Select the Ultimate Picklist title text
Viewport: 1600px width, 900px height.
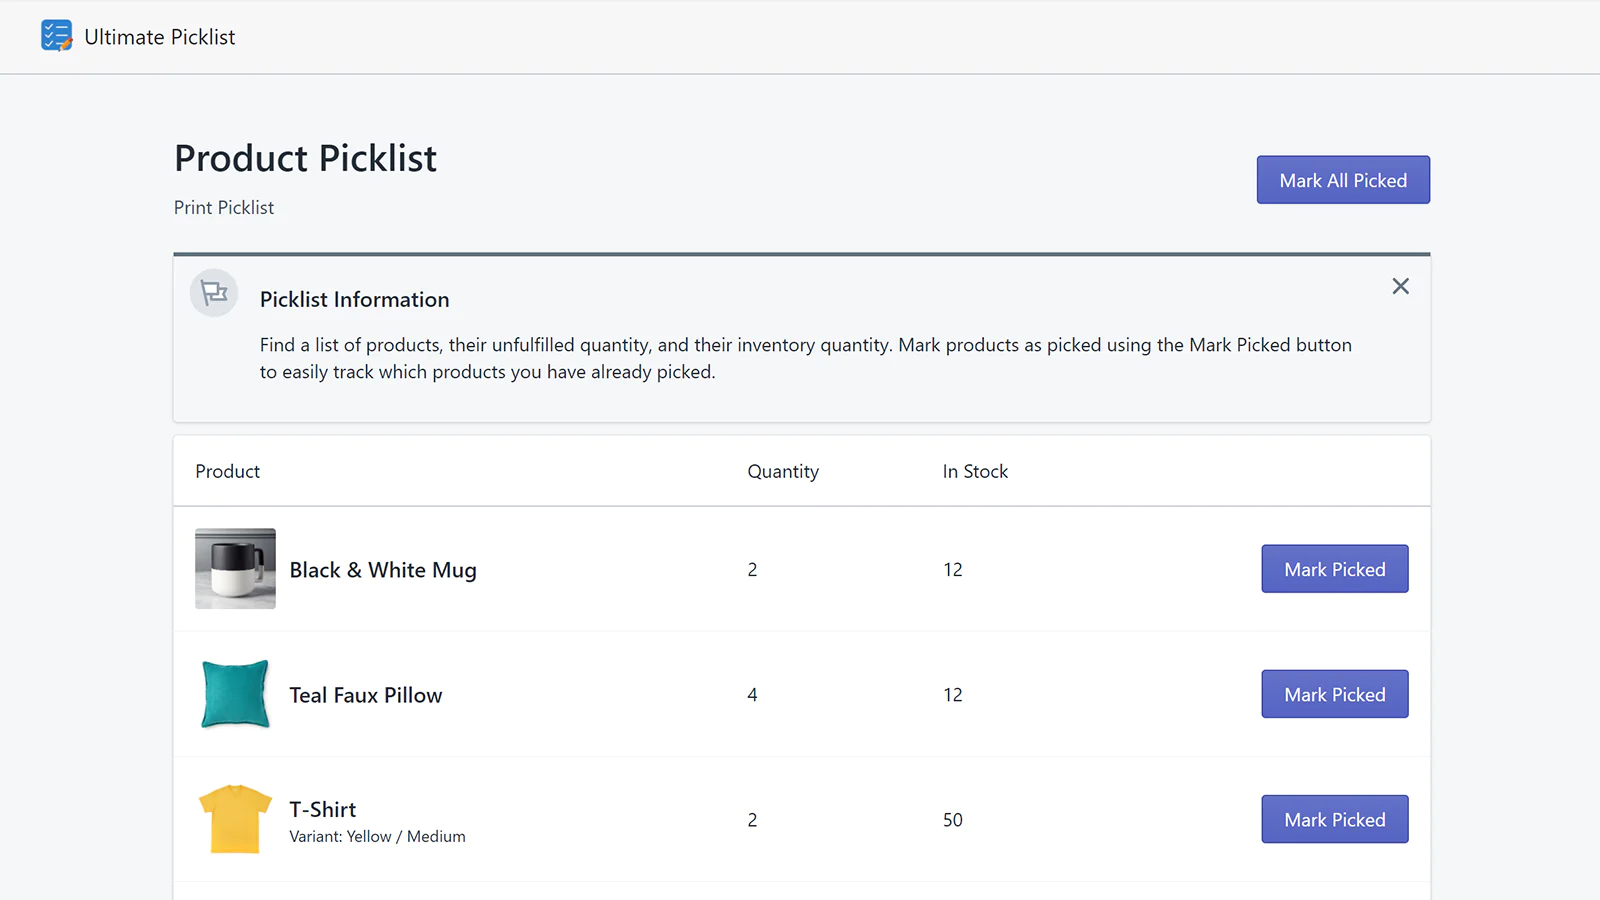[160, 36]
